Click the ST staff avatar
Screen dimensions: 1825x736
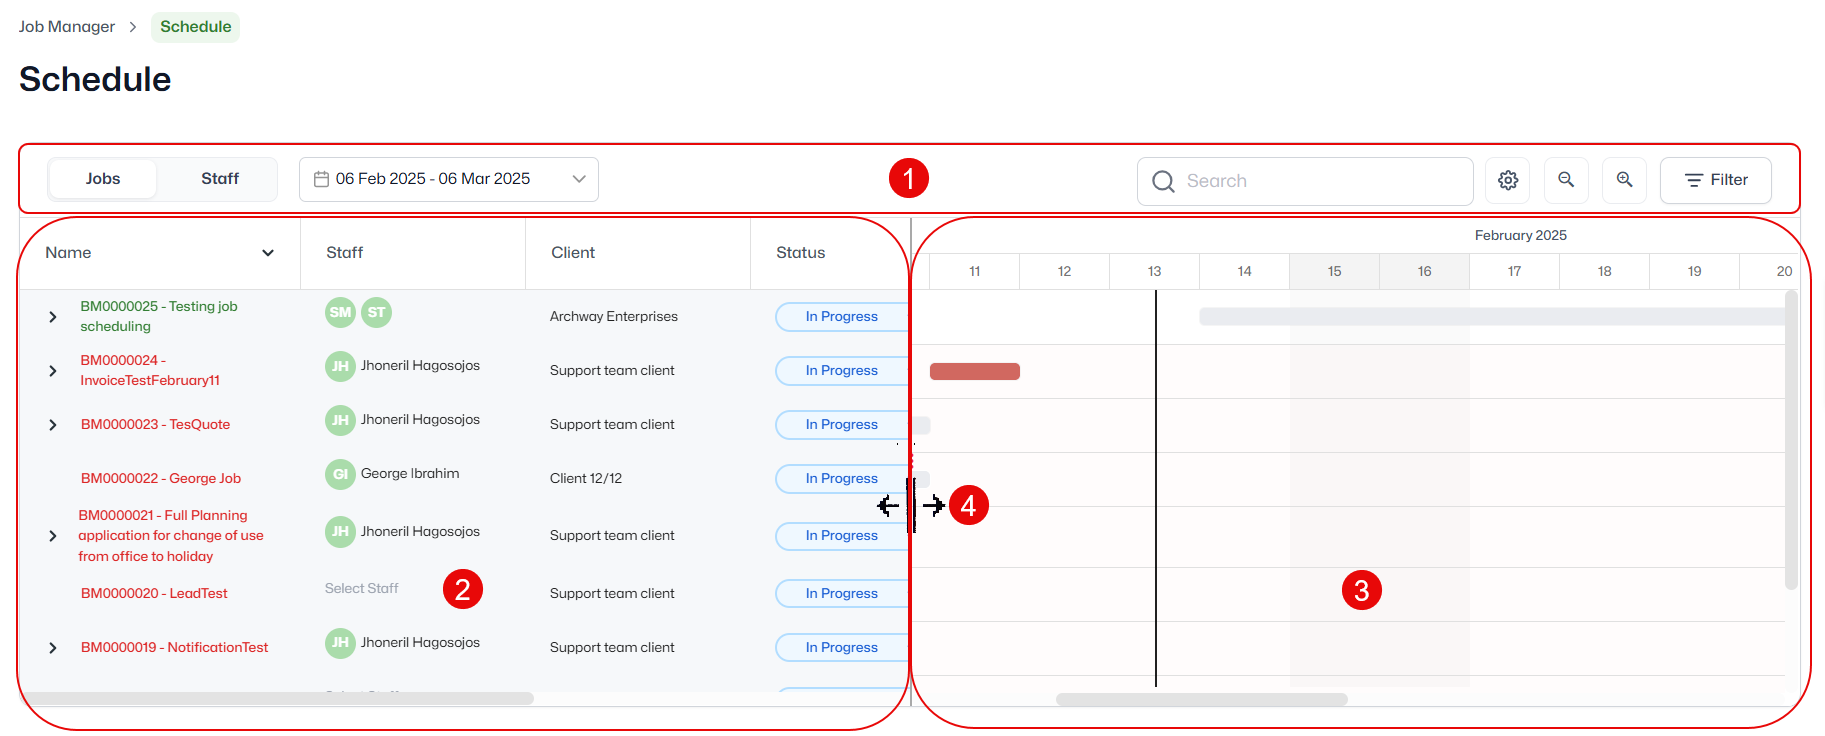376,312
